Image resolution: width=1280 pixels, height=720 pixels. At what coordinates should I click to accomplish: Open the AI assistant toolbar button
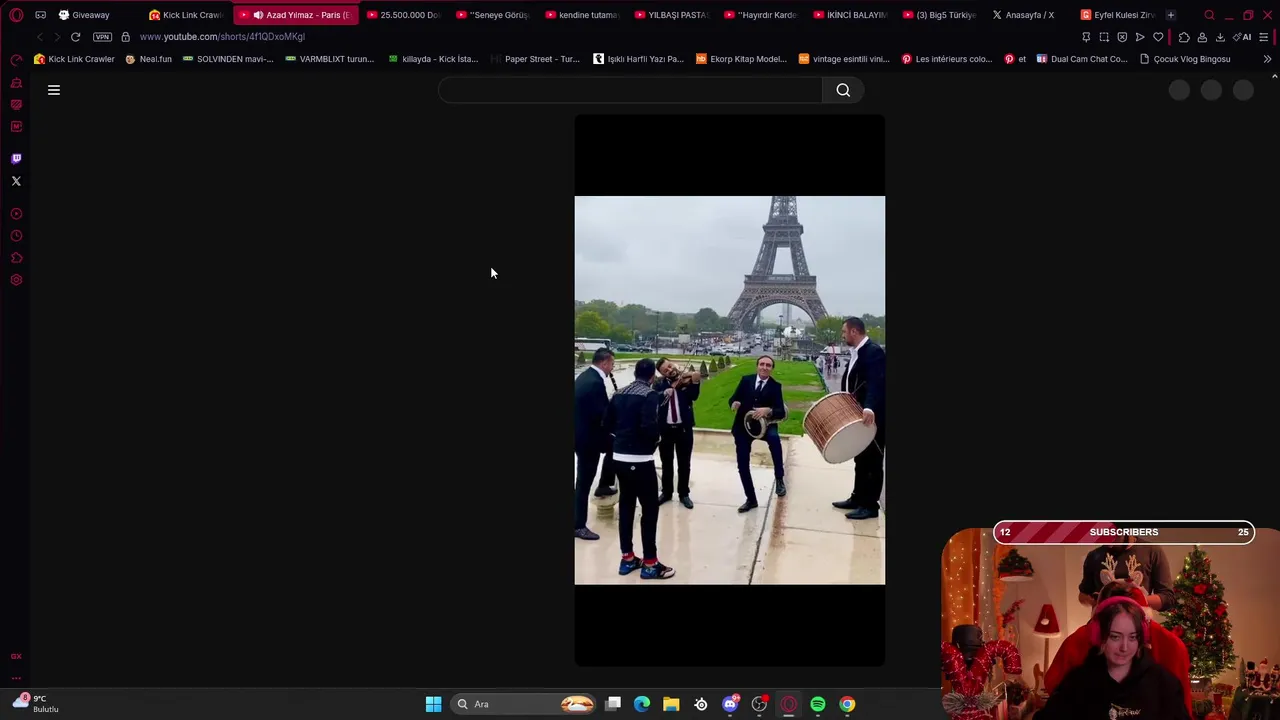click(x=1243, y=37)
